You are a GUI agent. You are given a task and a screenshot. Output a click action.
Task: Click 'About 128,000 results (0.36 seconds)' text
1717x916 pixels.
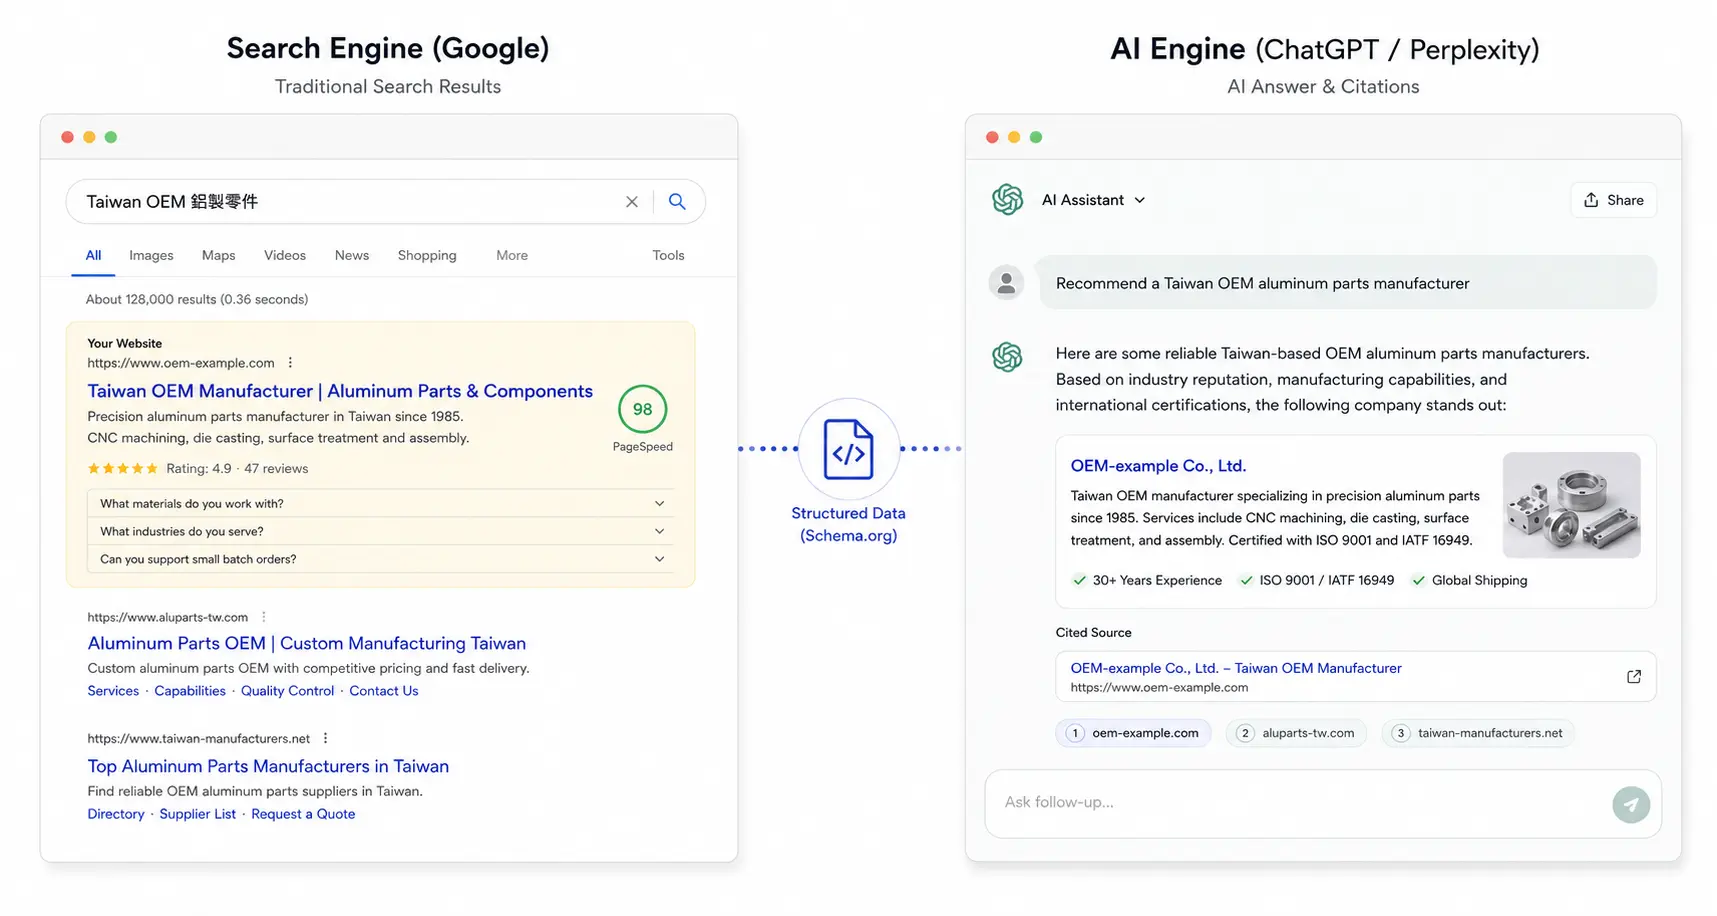click(197, 299)
